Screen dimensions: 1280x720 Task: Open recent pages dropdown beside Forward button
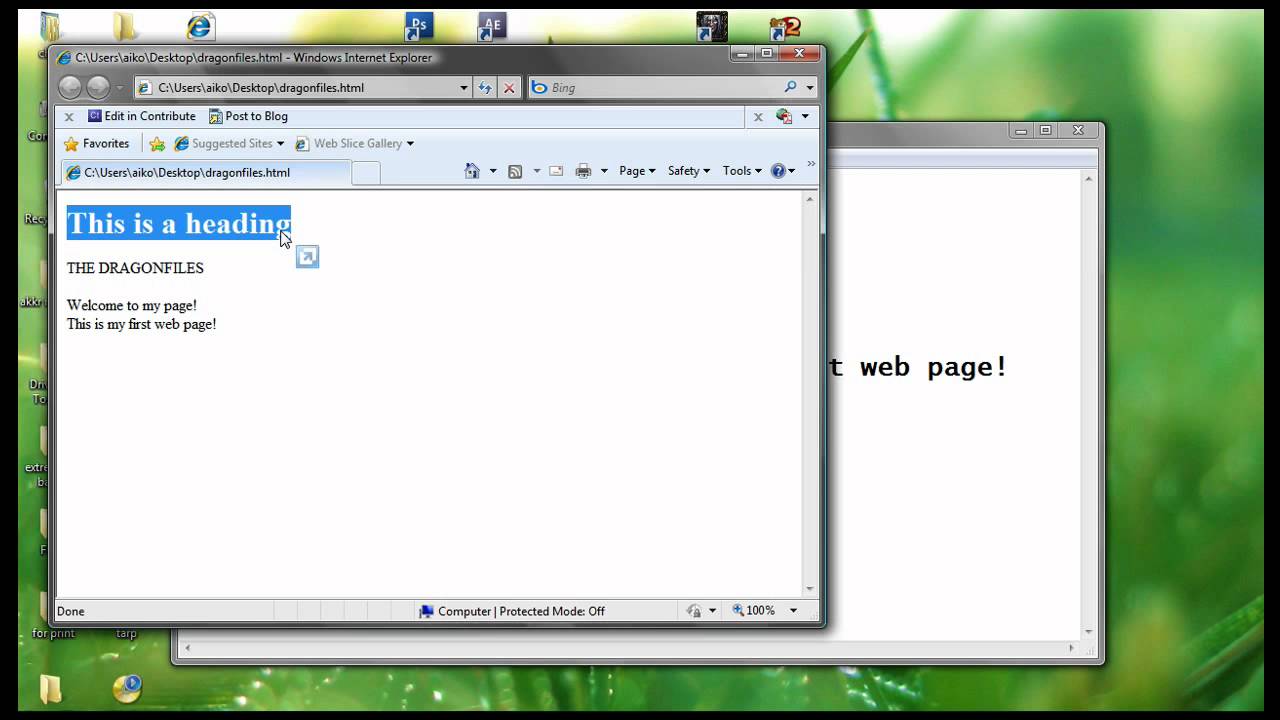120,88
